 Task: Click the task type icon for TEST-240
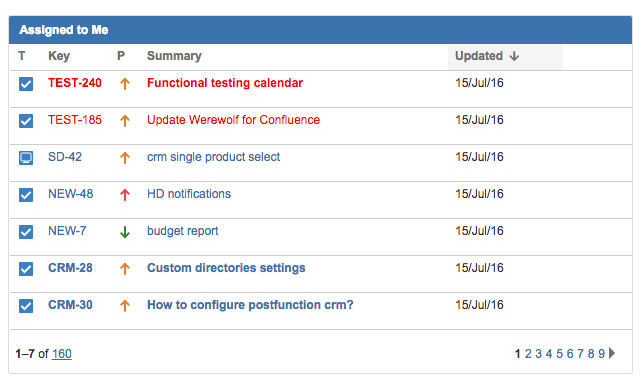pyautogui.click(x=26, y=84)
